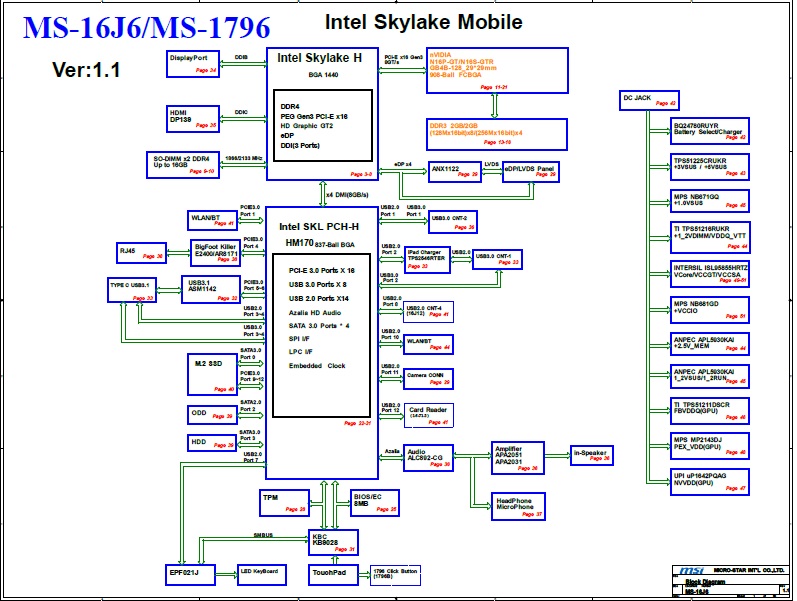The height and width of the screenshot is (601, 797).
Task: Select the TI TPS51216RUKR block
Action: tap(710, 237)
